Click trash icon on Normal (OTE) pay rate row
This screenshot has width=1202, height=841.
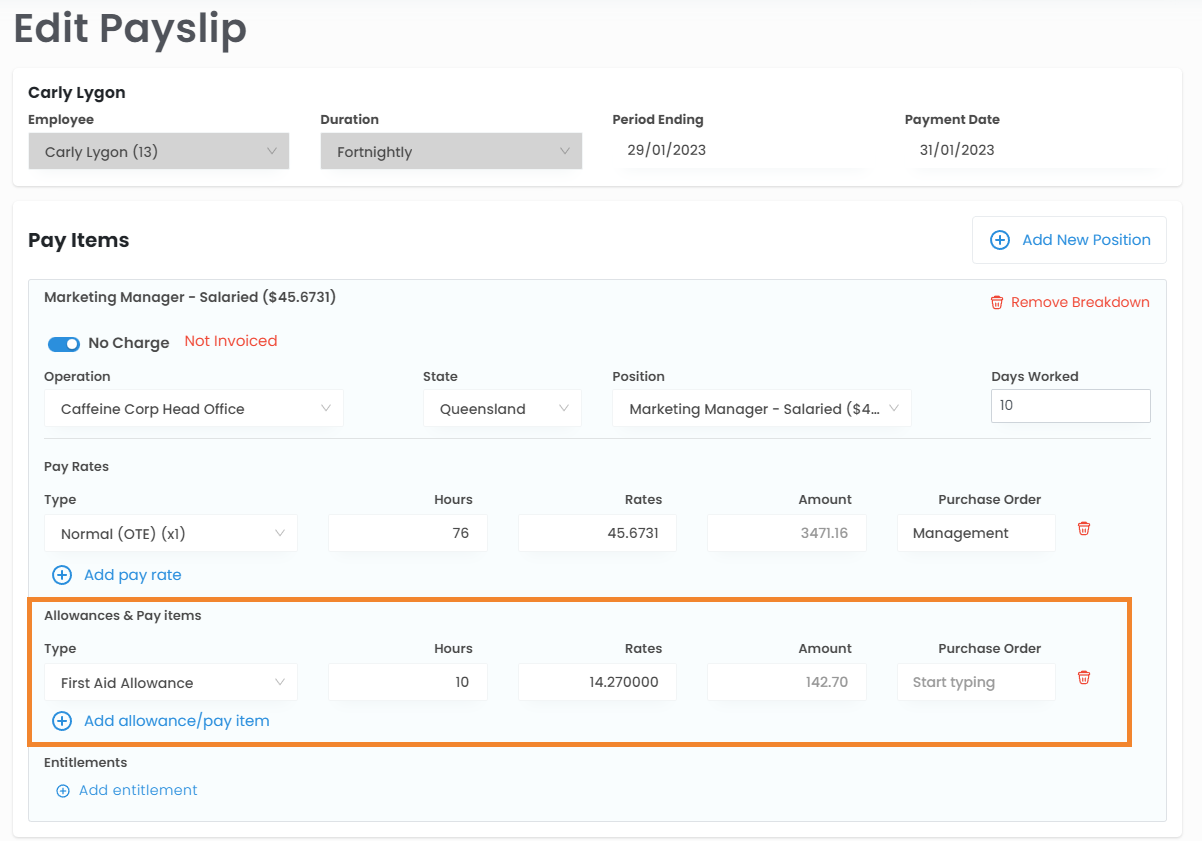pos(1083,529)
